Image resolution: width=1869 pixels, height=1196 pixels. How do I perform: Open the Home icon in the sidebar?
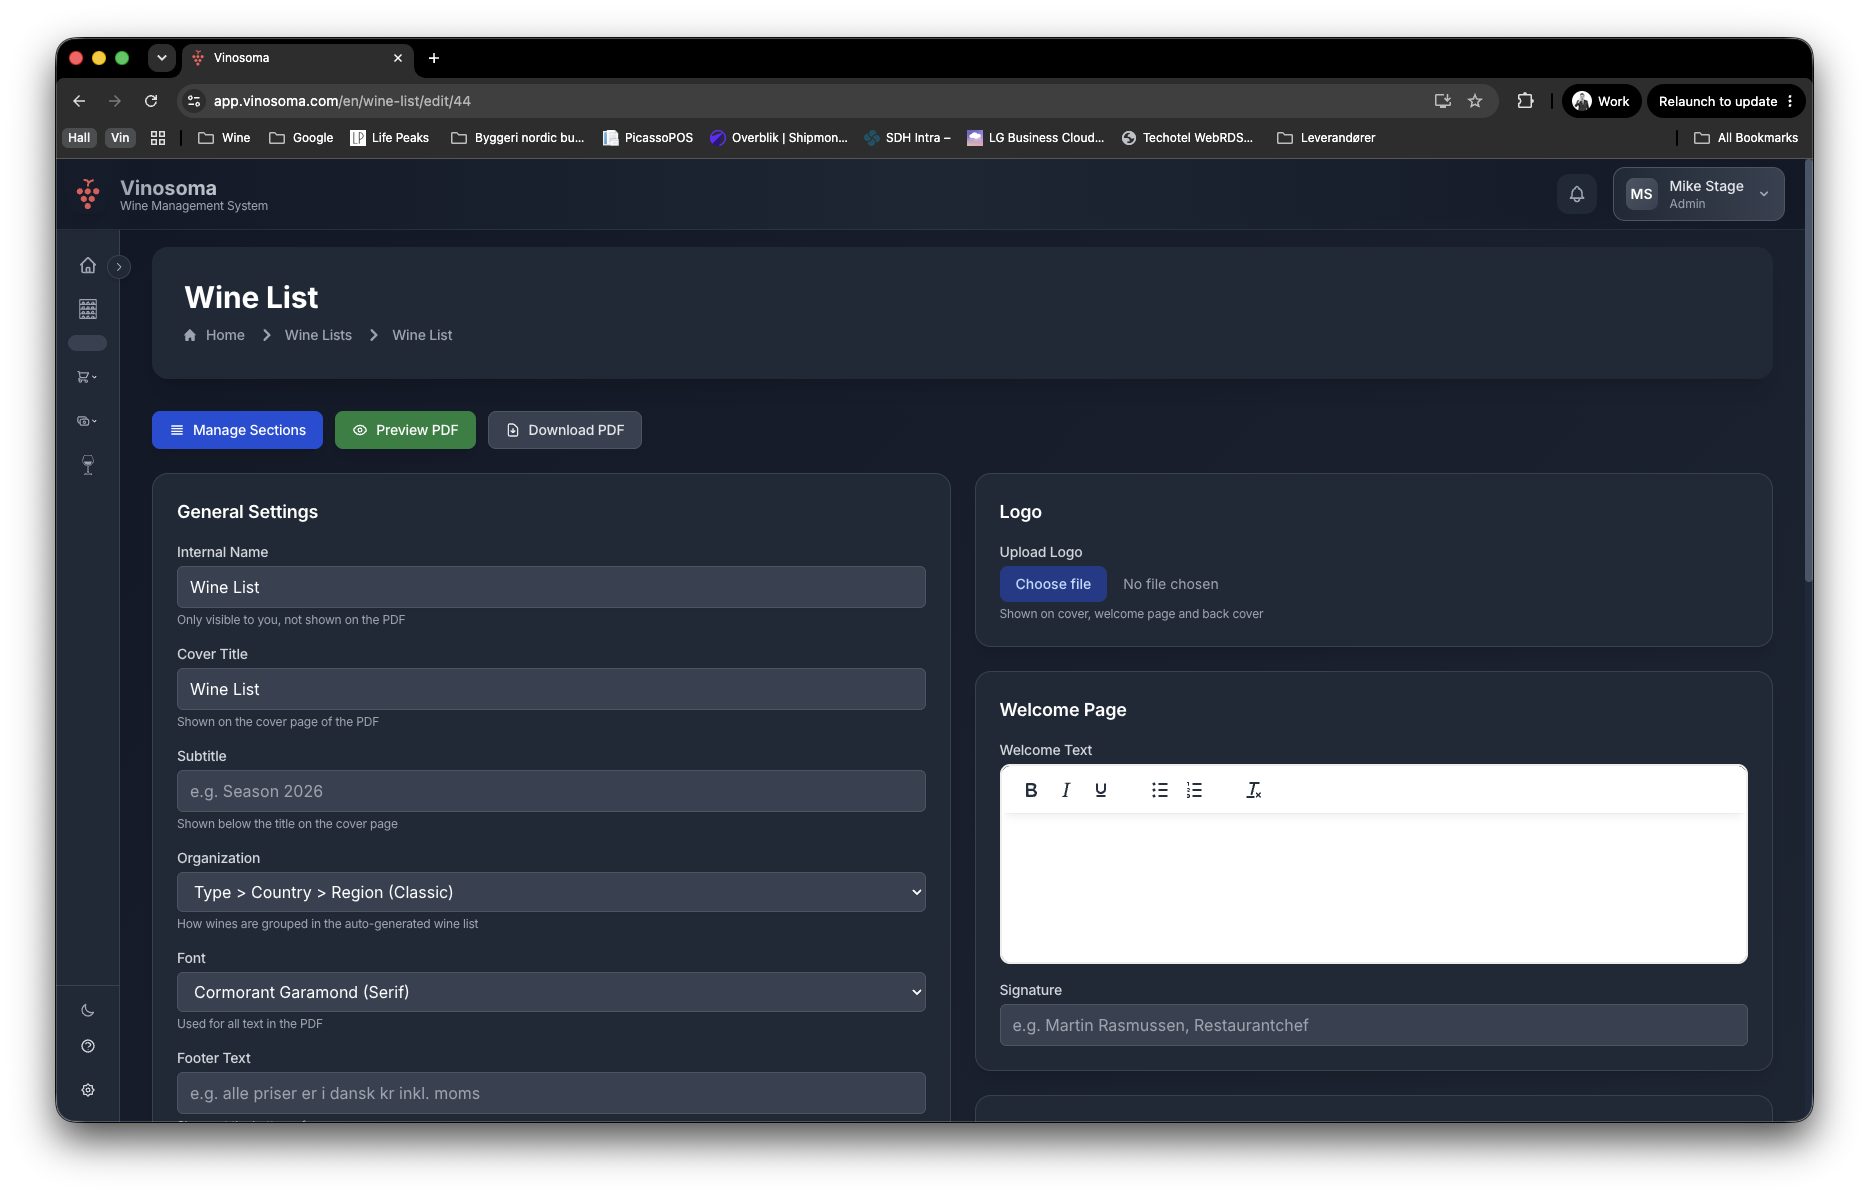tap(88, 266)
